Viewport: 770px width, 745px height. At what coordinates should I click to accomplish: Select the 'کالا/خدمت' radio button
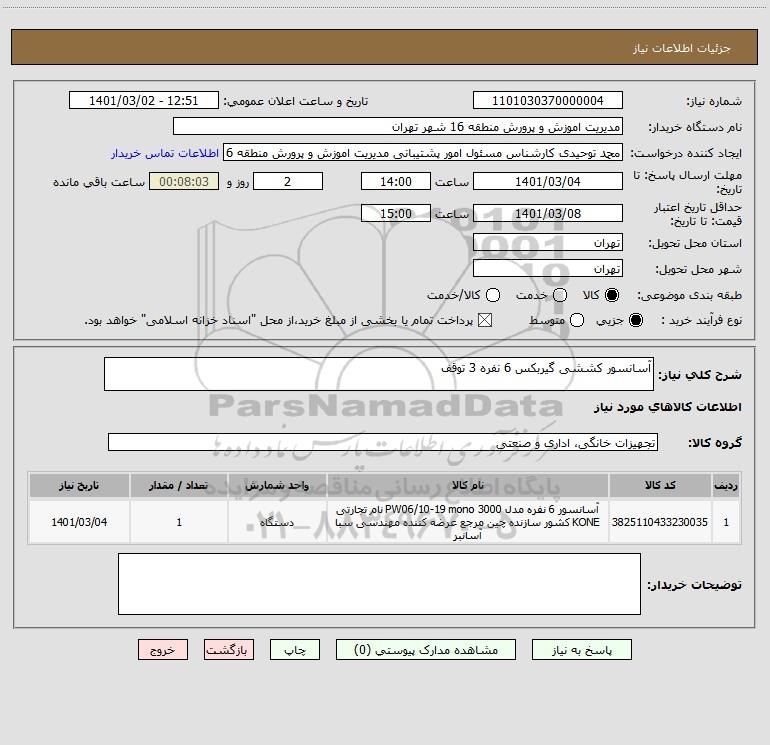(x=493, y=295)
